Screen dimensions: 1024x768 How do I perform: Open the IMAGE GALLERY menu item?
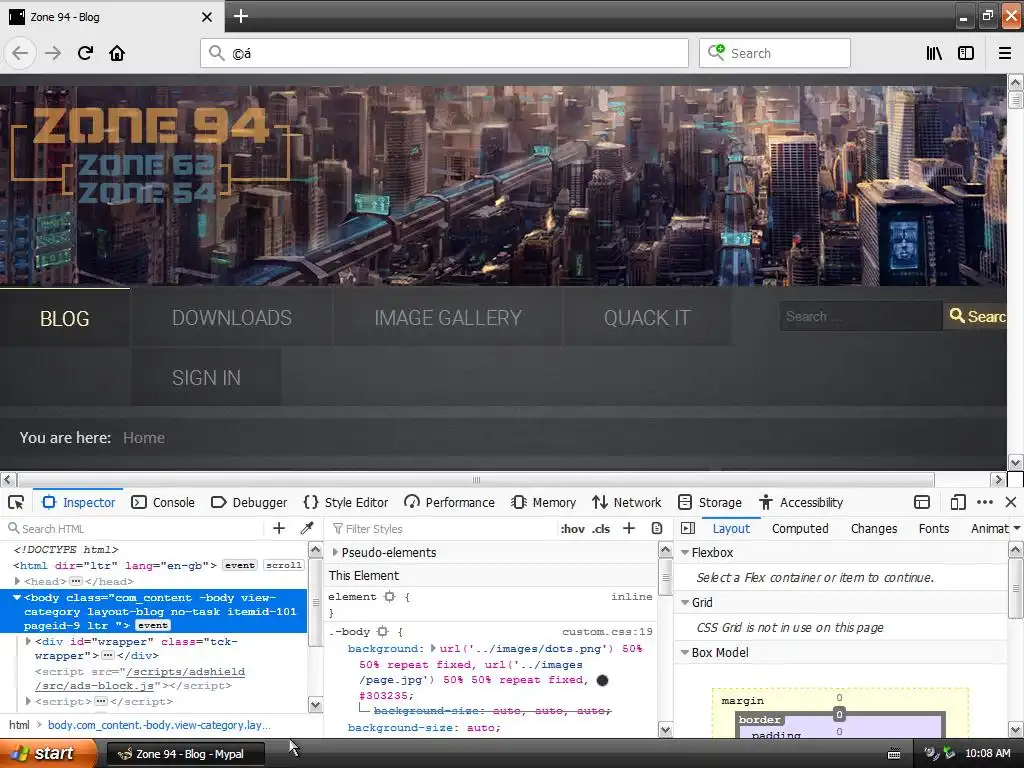point(448,318)
